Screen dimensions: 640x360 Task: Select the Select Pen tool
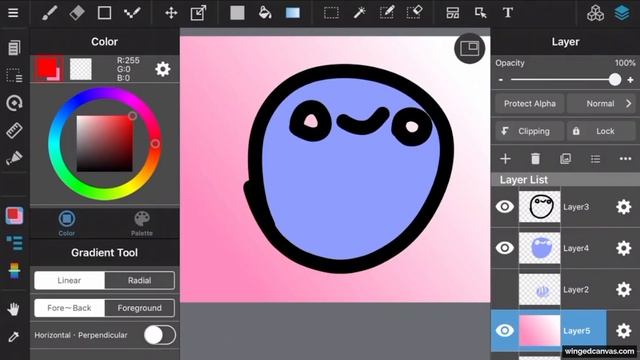387,13
